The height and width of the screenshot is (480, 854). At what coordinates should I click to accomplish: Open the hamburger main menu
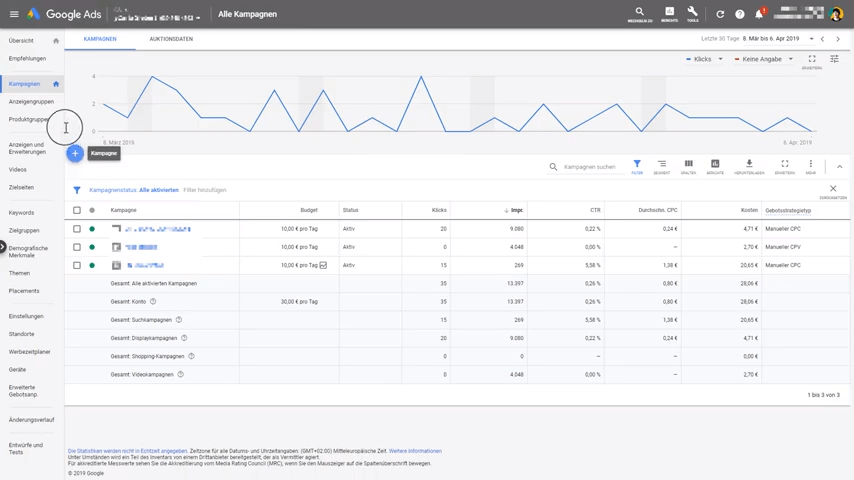[x=14, y=15]
